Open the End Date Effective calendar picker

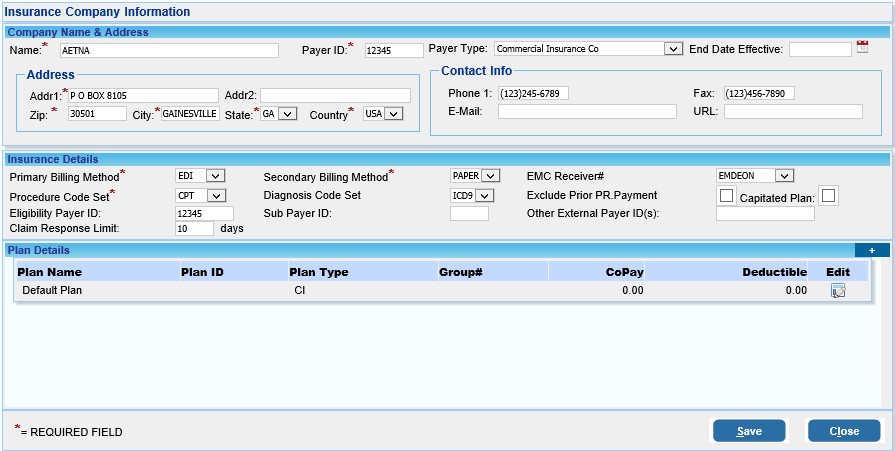pos(863,47)
